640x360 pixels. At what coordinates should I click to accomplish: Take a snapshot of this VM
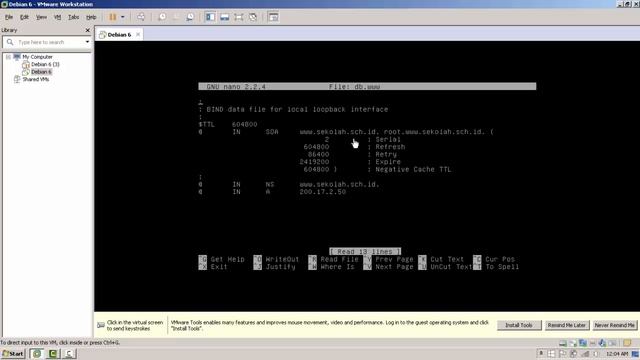tap(162, 17)
